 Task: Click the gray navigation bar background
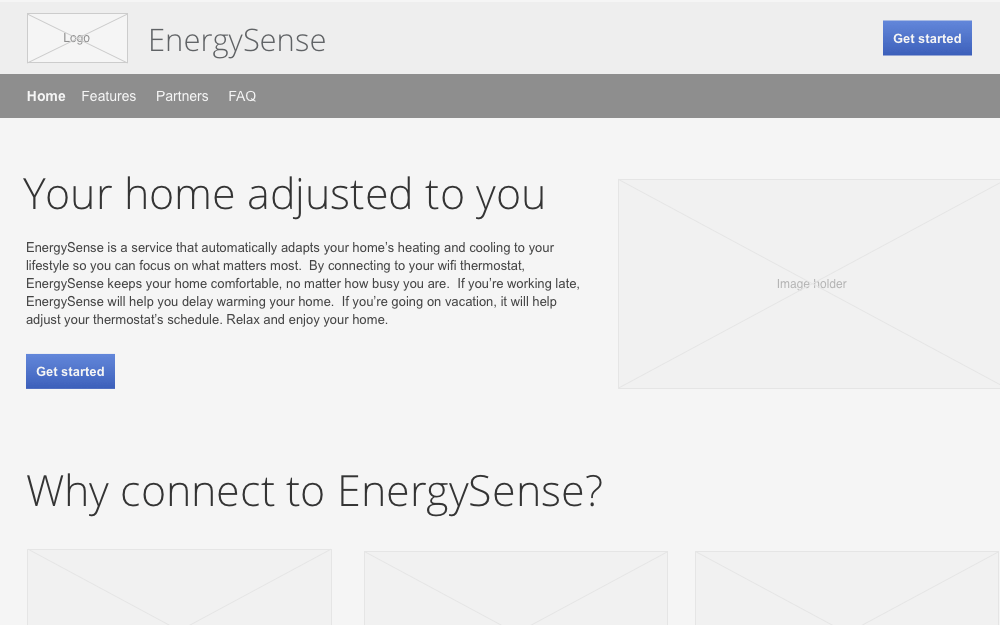[600, 96]
